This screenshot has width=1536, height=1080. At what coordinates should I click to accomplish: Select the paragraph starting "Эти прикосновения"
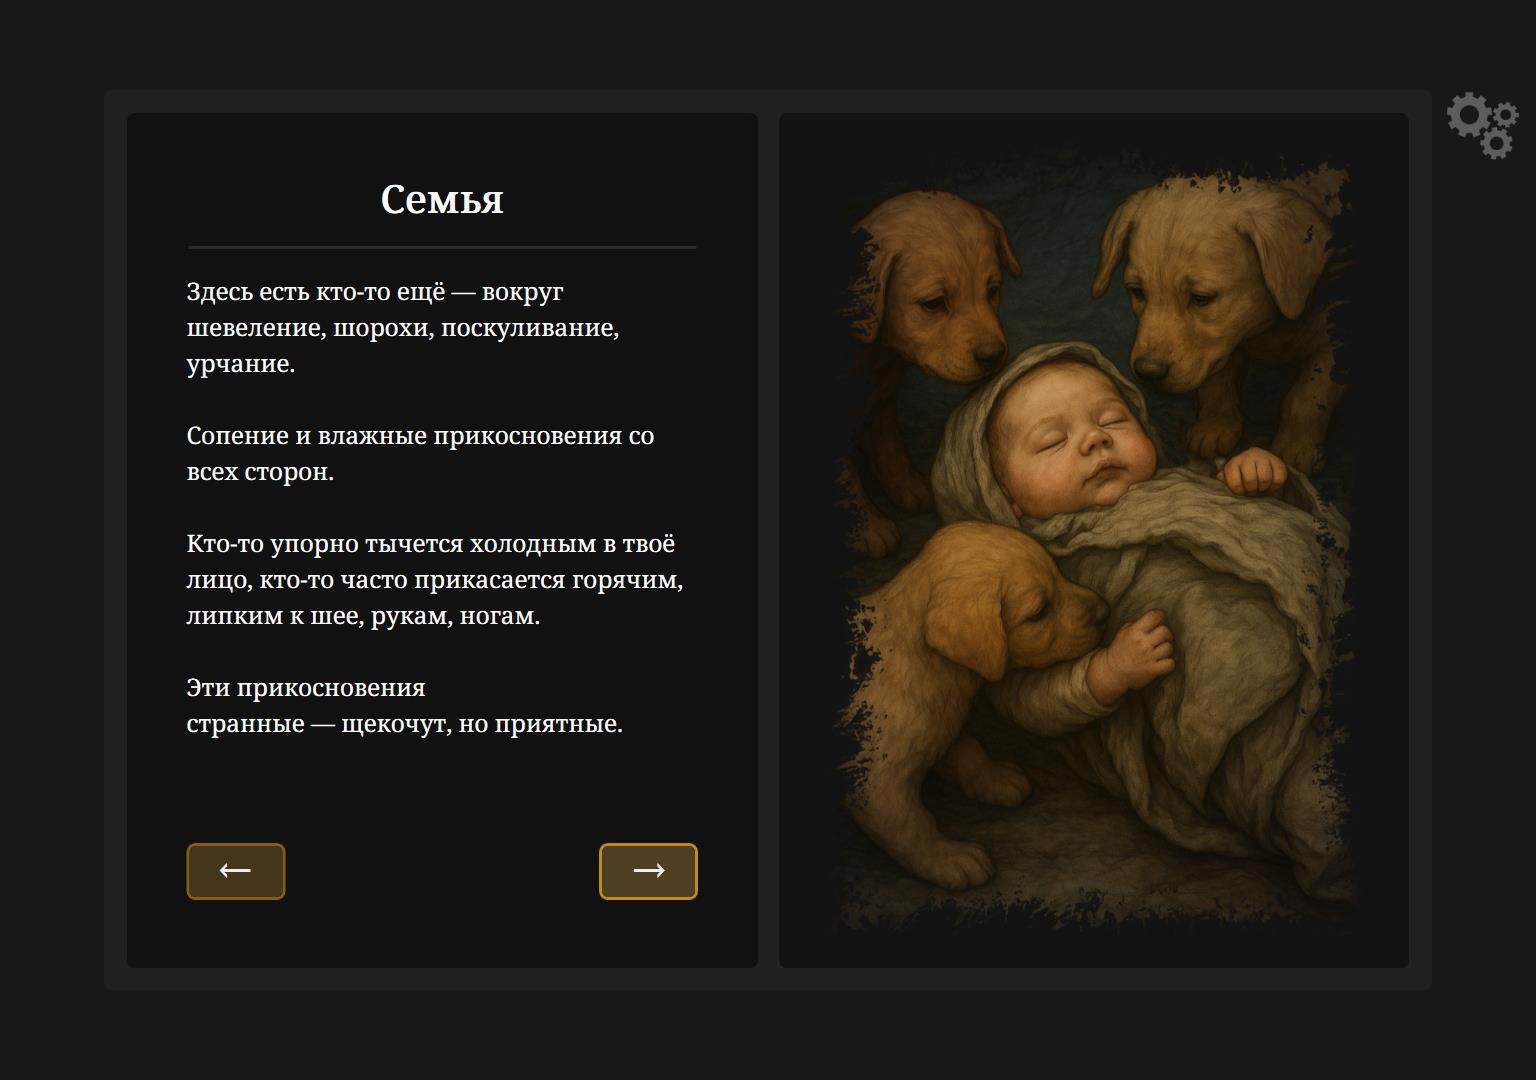tap(405, 706)
